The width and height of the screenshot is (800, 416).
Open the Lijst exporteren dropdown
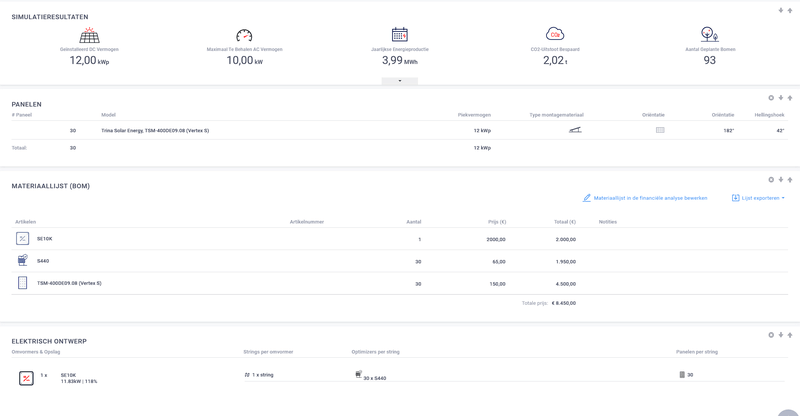758,198
